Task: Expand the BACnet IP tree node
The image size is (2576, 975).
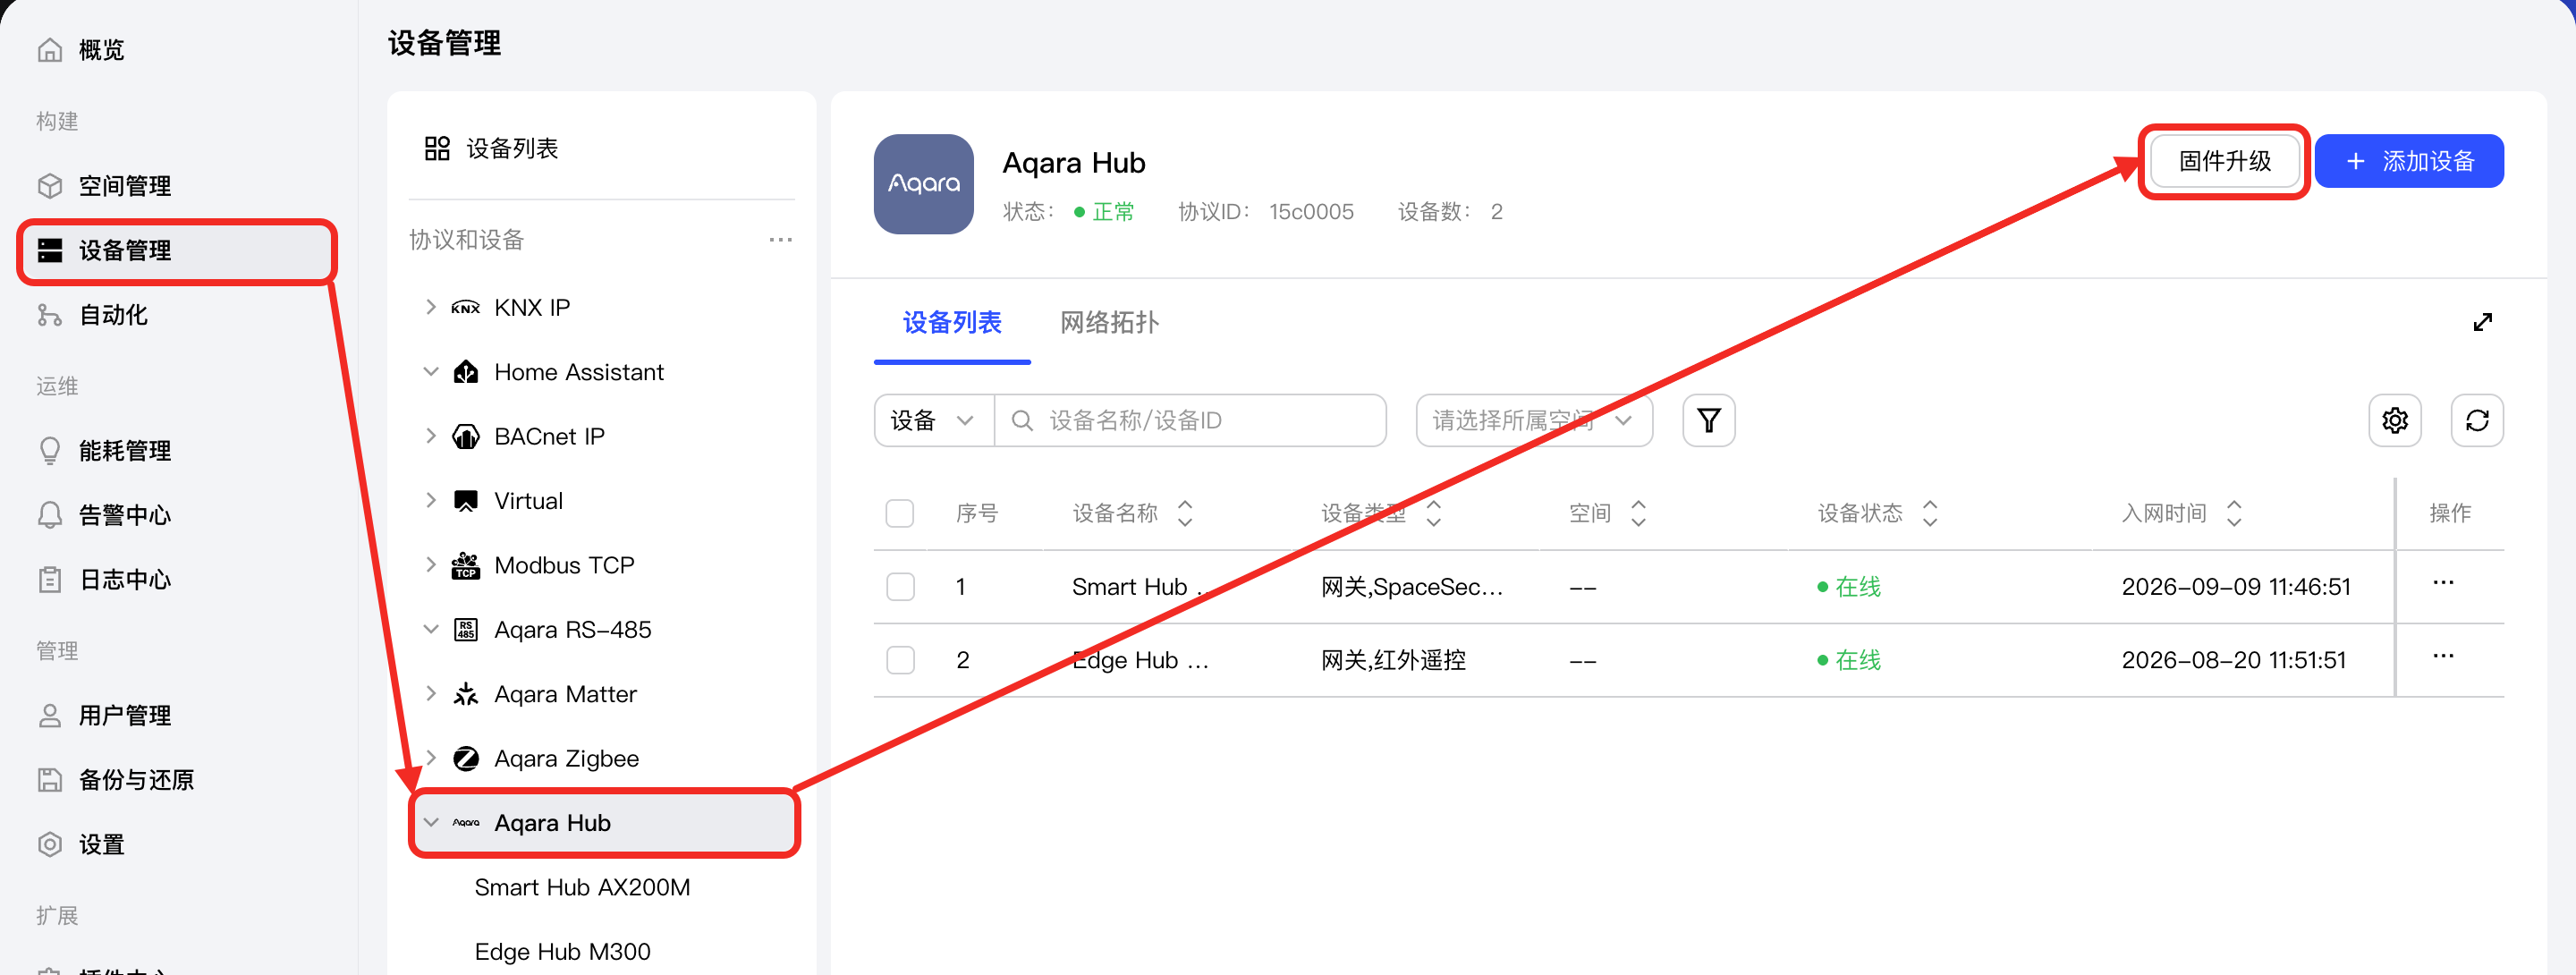Action: pyautogui.click(x=431, y=436)
